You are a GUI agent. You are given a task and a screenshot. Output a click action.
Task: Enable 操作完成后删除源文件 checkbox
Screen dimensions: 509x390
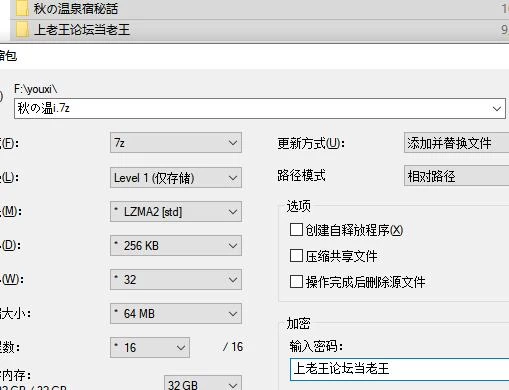click(x=296, y=282)
